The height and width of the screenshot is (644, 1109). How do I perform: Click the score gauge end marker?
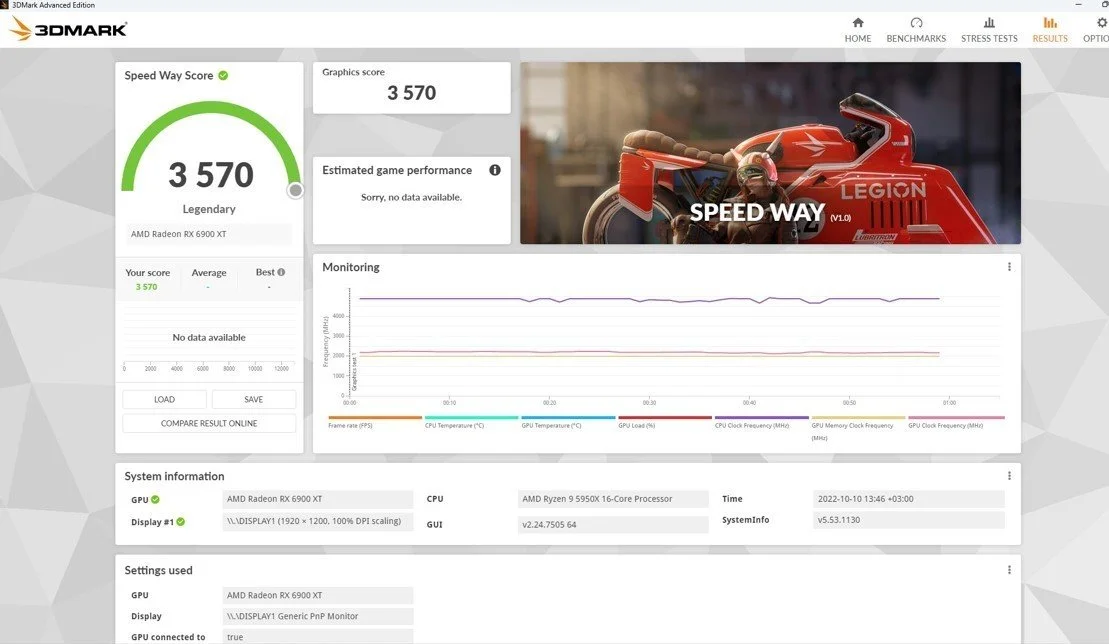296,190
